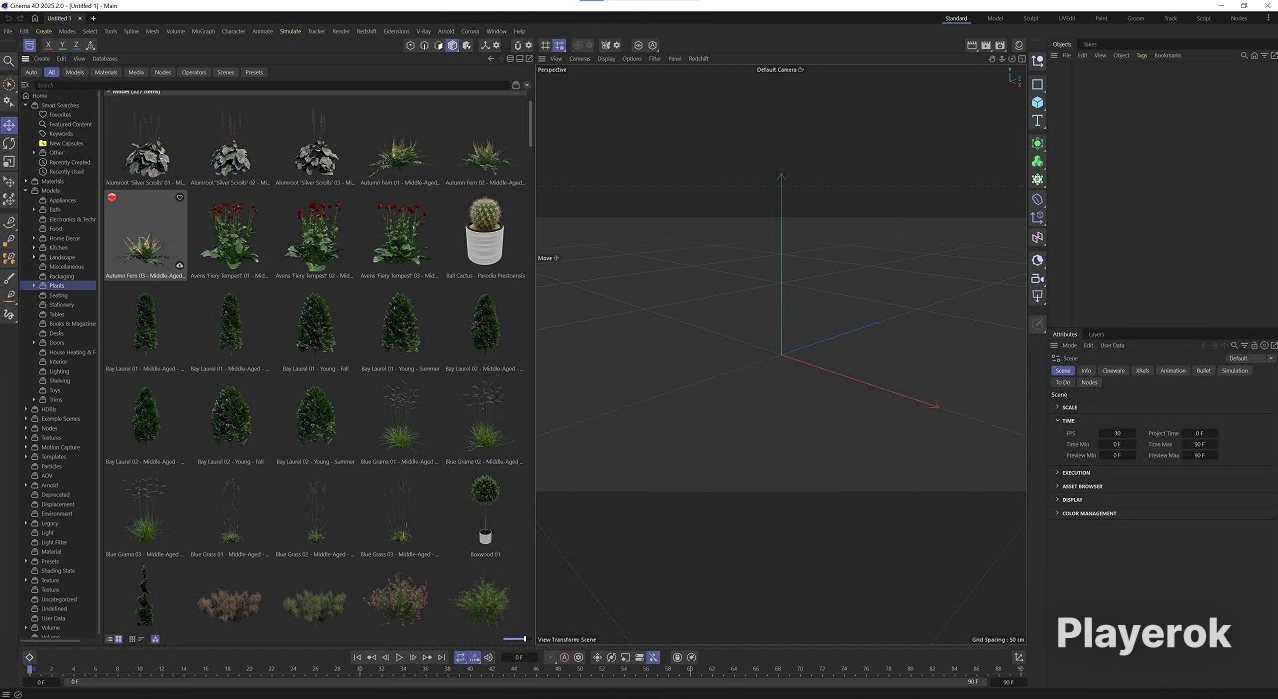Switch to the Takes tab
The height and width of the screenshot is (699, 1278).
[x=1090, y=44]
